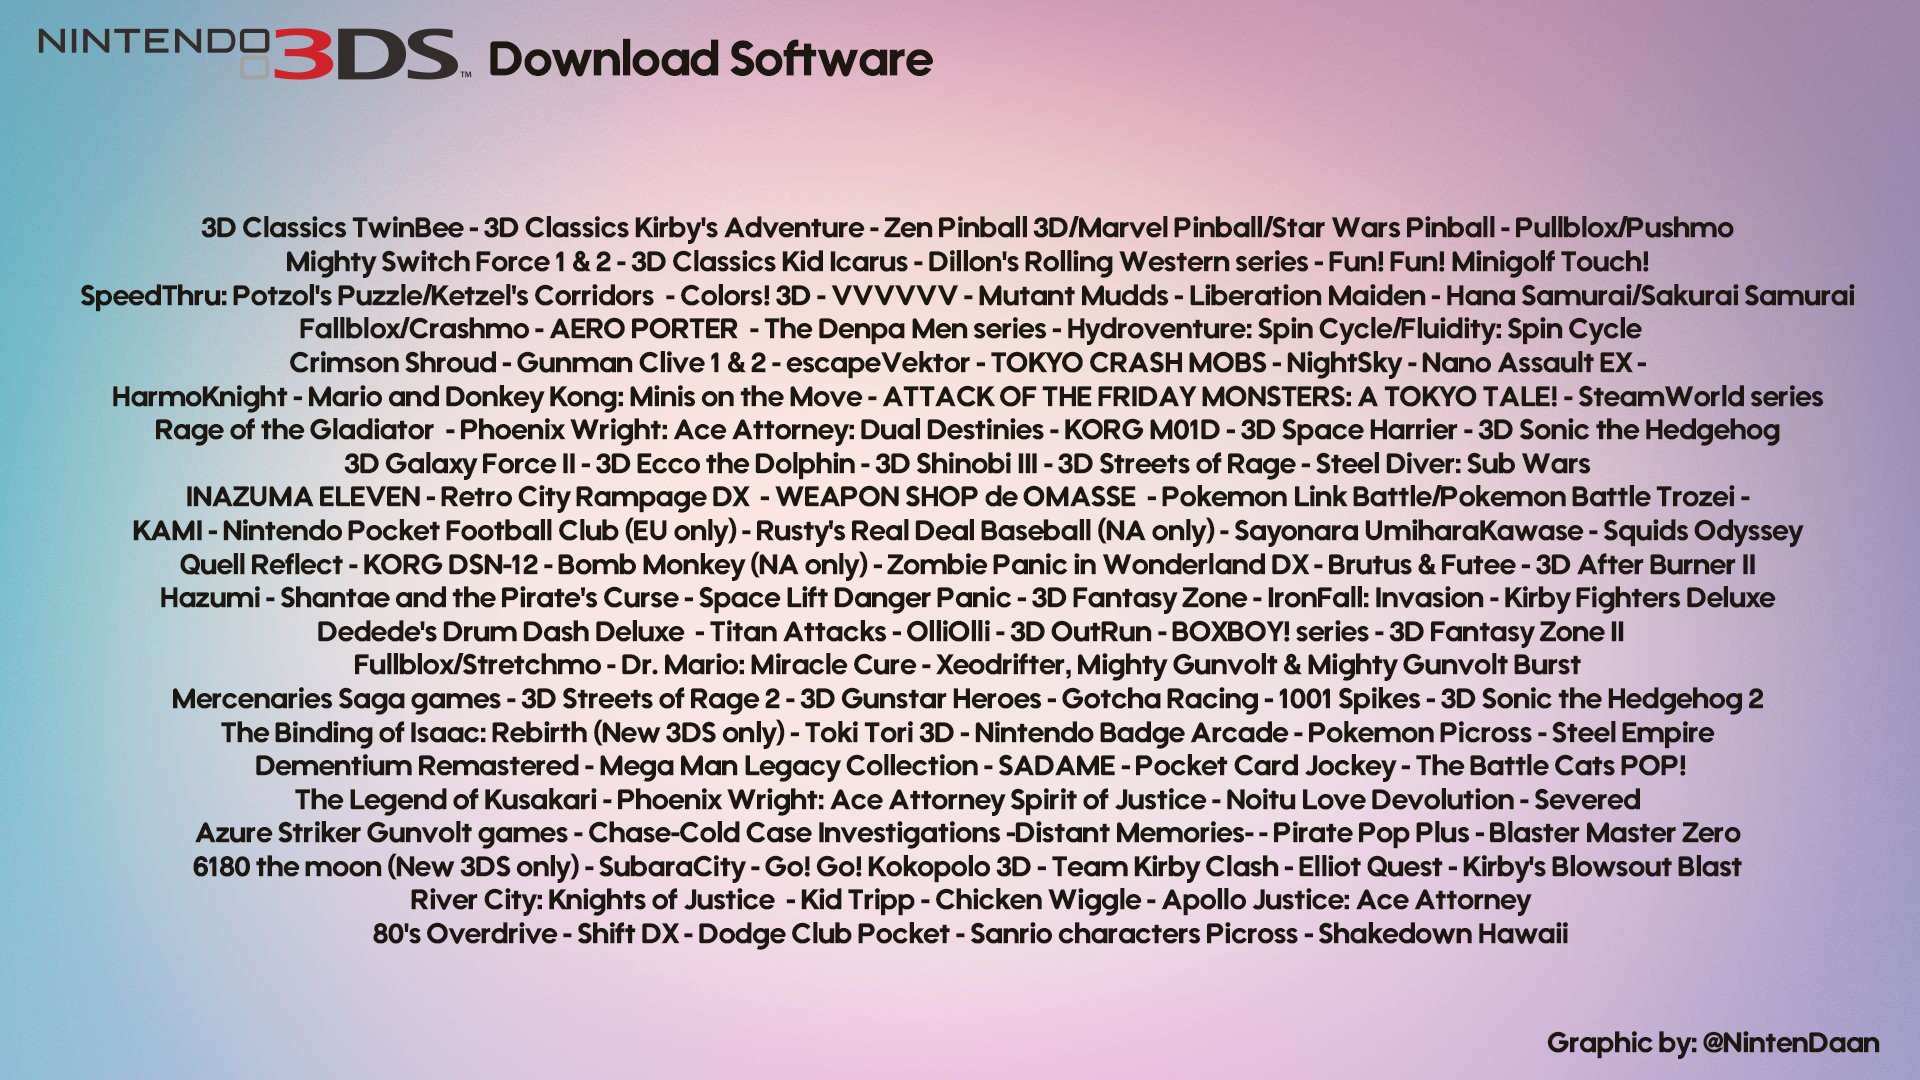Click 'Toki Tori 3D' title
Viewport: 1920px width, 1080px height.
point(879,733)
